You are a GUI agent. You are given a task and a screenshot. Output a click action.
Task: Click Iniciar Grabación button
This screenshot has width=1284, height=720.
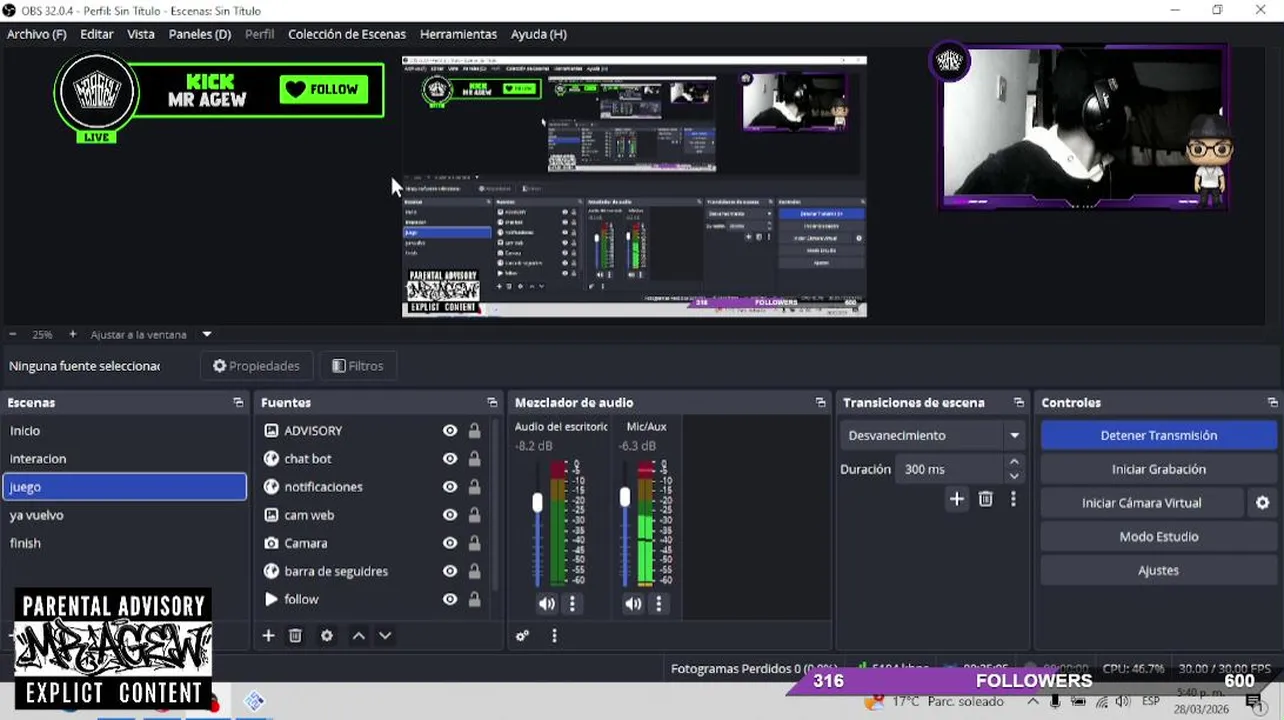point(1159,469)
